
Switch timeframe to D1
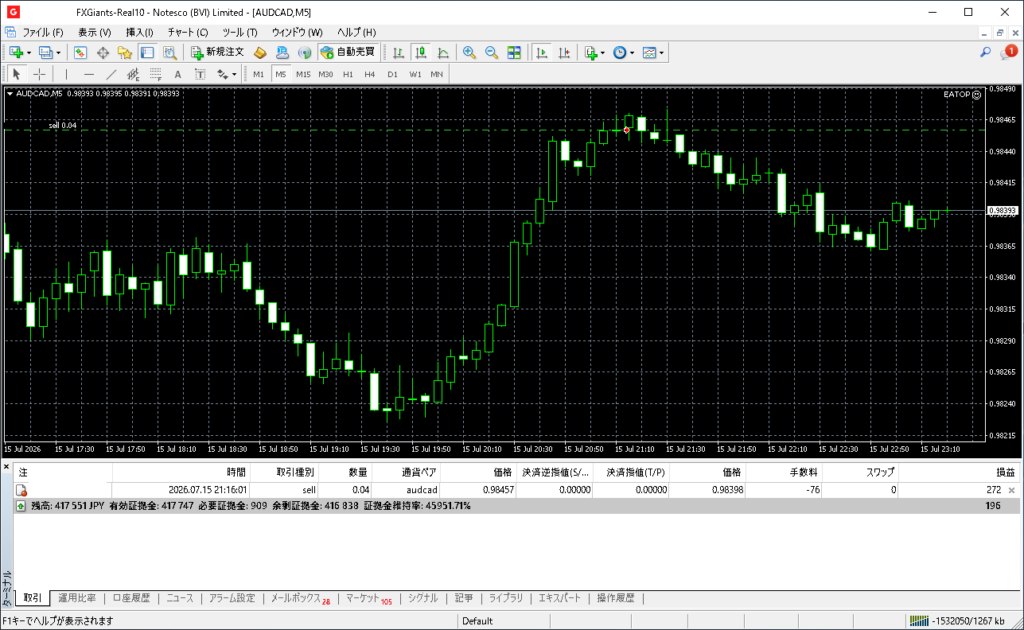tap(392, 74)
